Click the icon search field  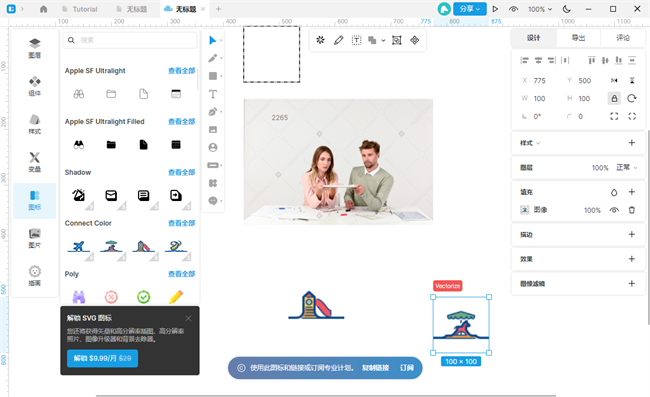pyautogui.click(x=130, y=40)
